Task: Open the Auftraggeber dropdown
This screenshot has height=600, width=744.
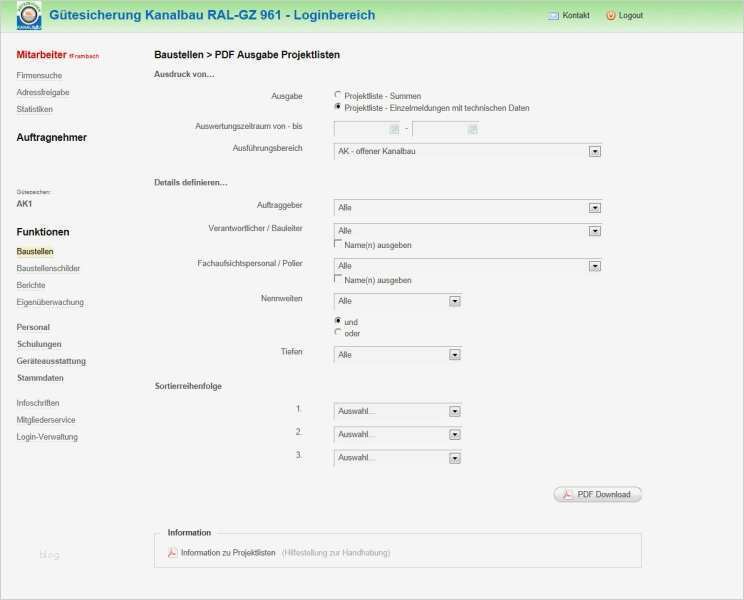Action: pos(468,208)
